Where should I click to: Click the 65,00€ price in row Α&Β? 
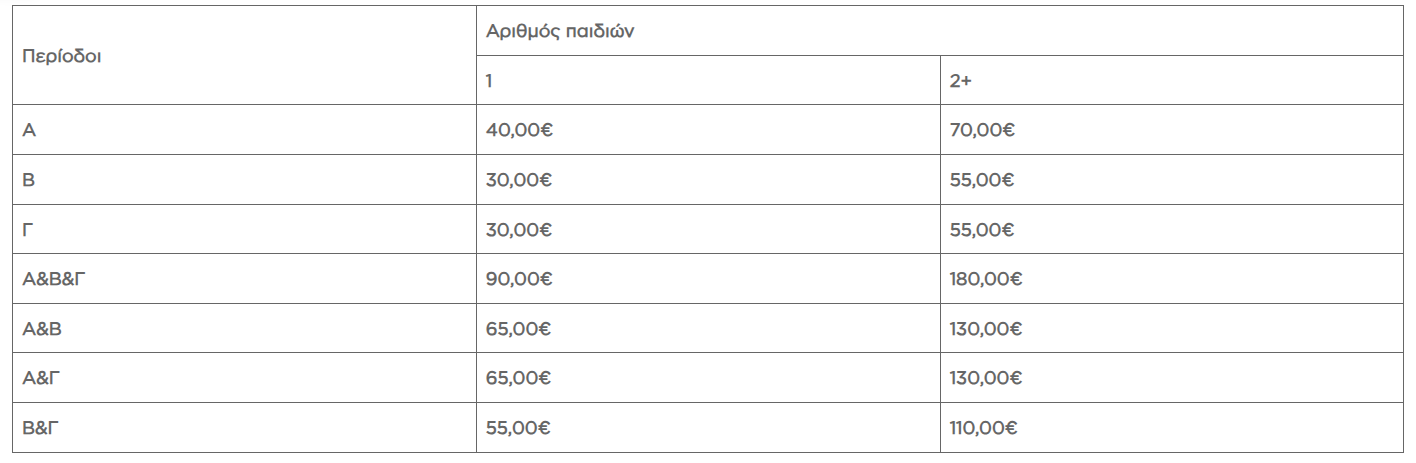click(519, 329)
